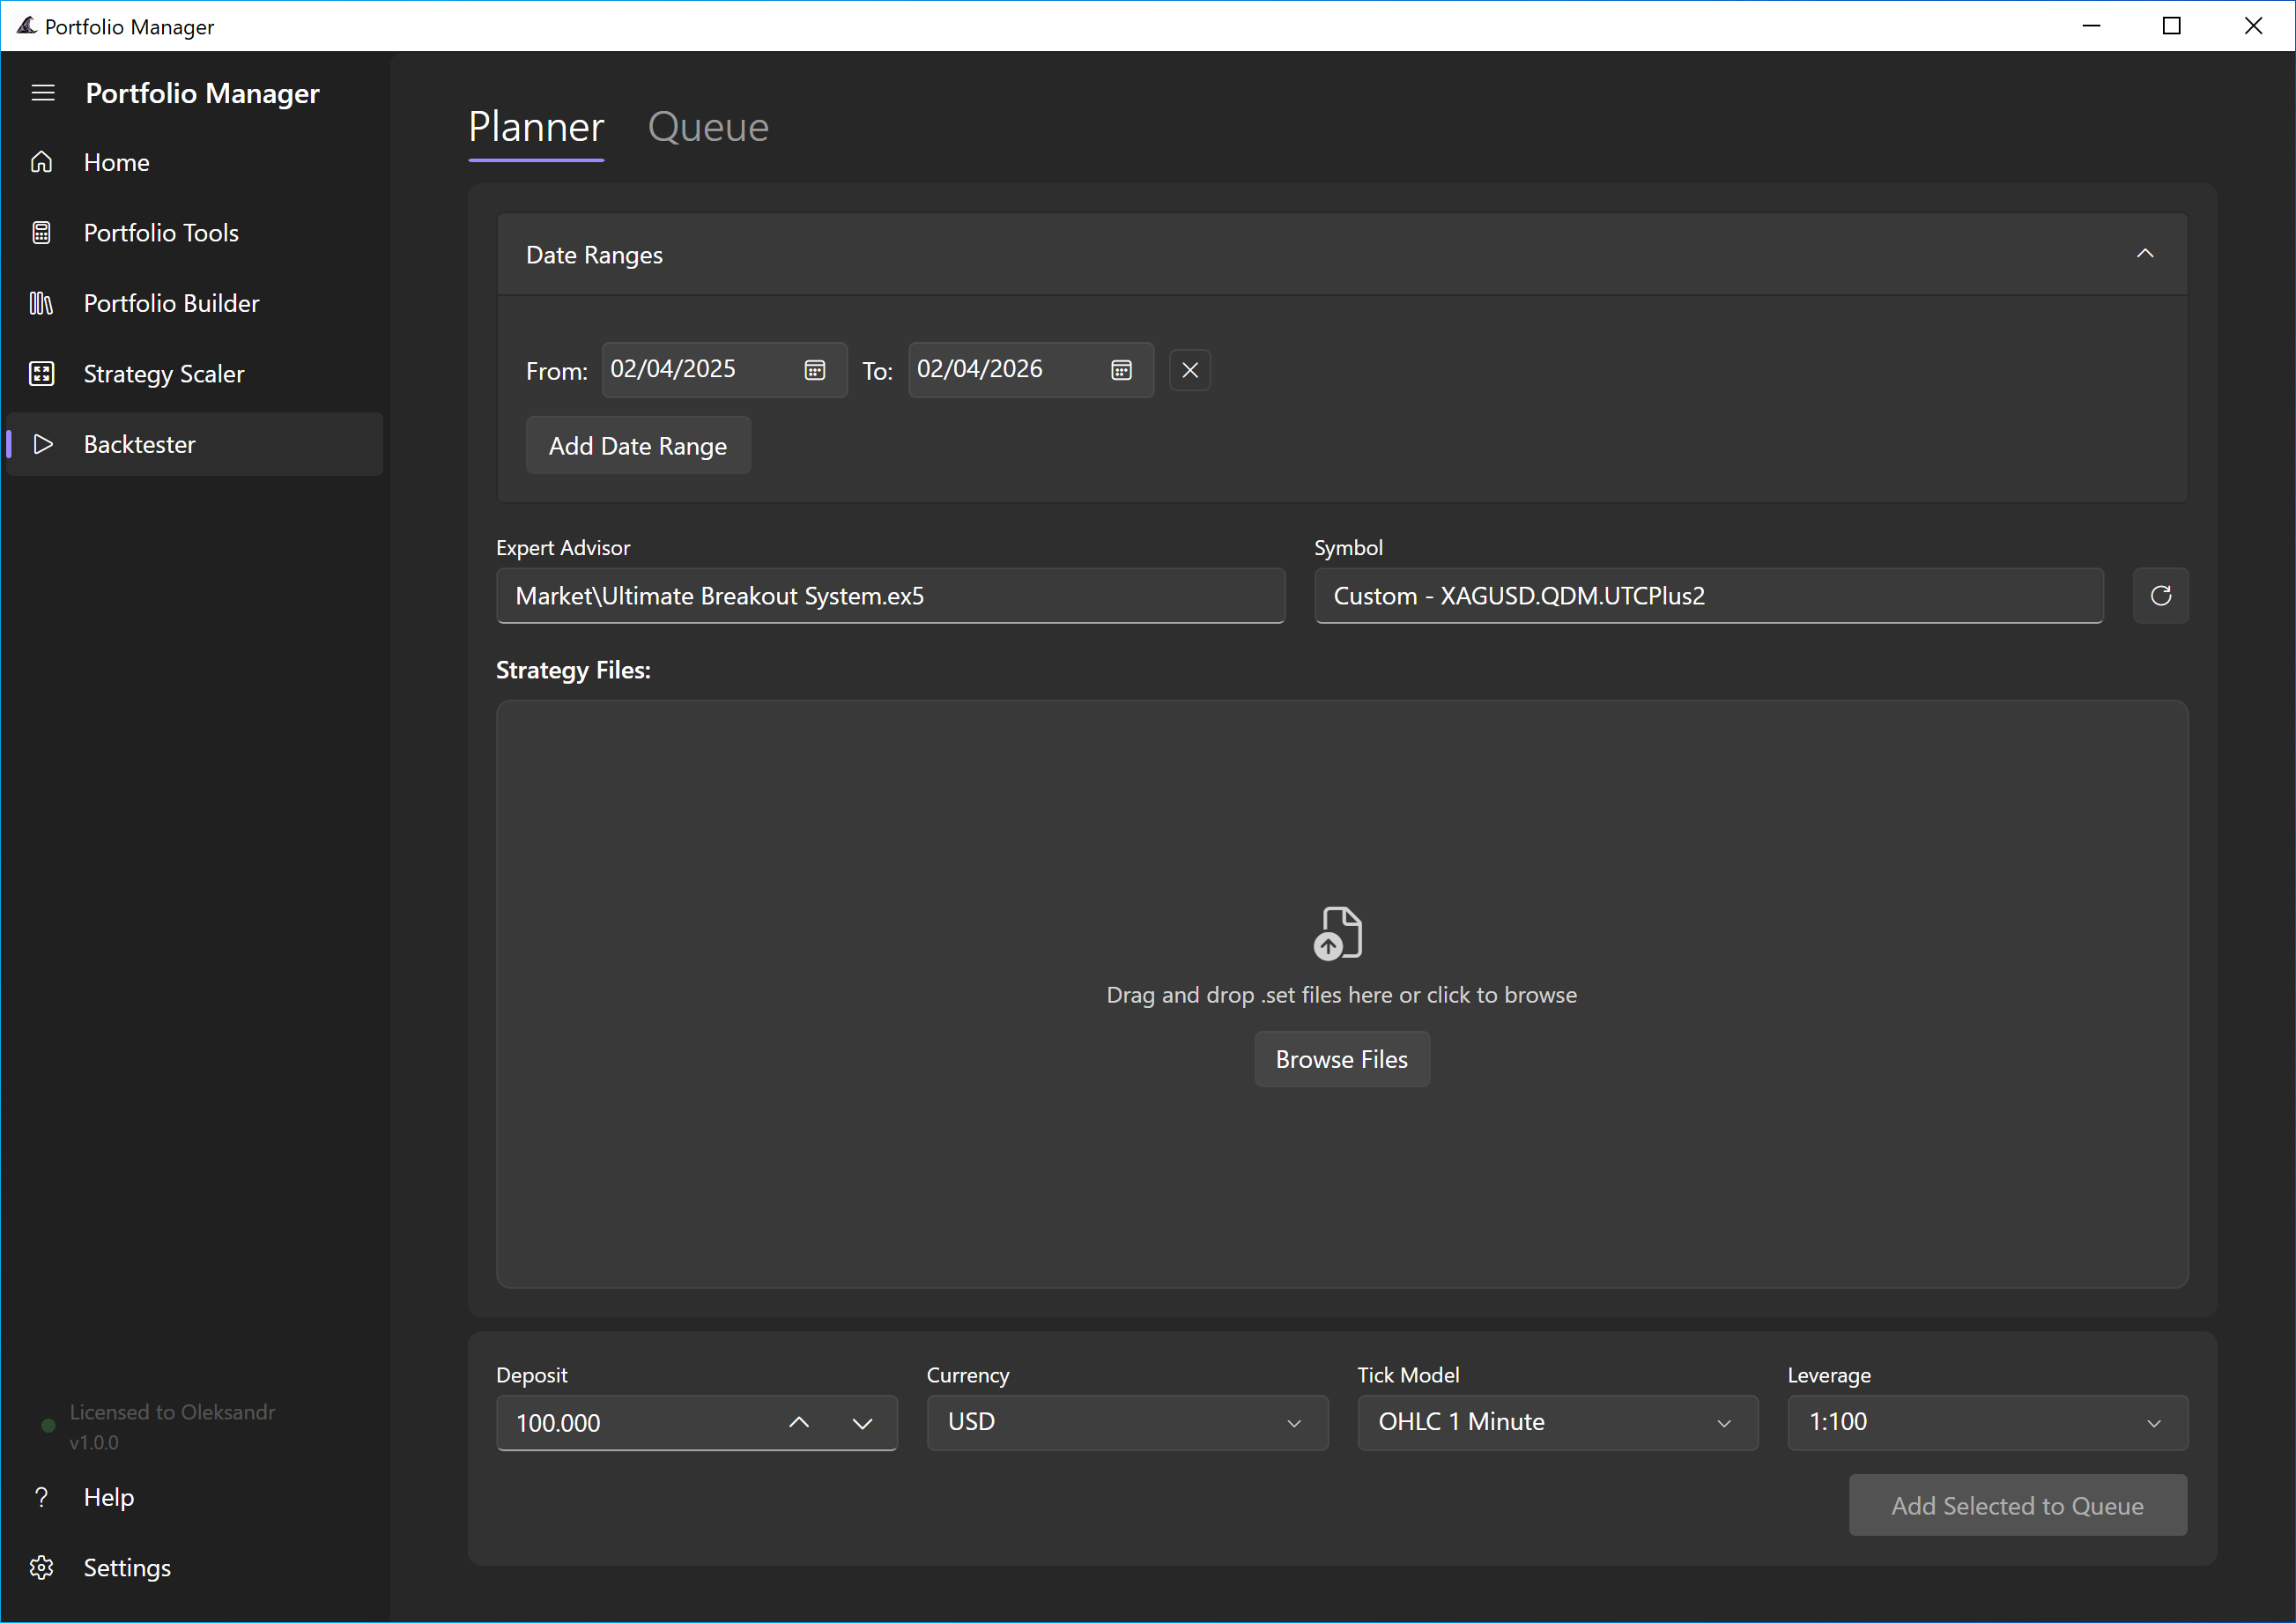Open the Settings page

click(195, 1567)
